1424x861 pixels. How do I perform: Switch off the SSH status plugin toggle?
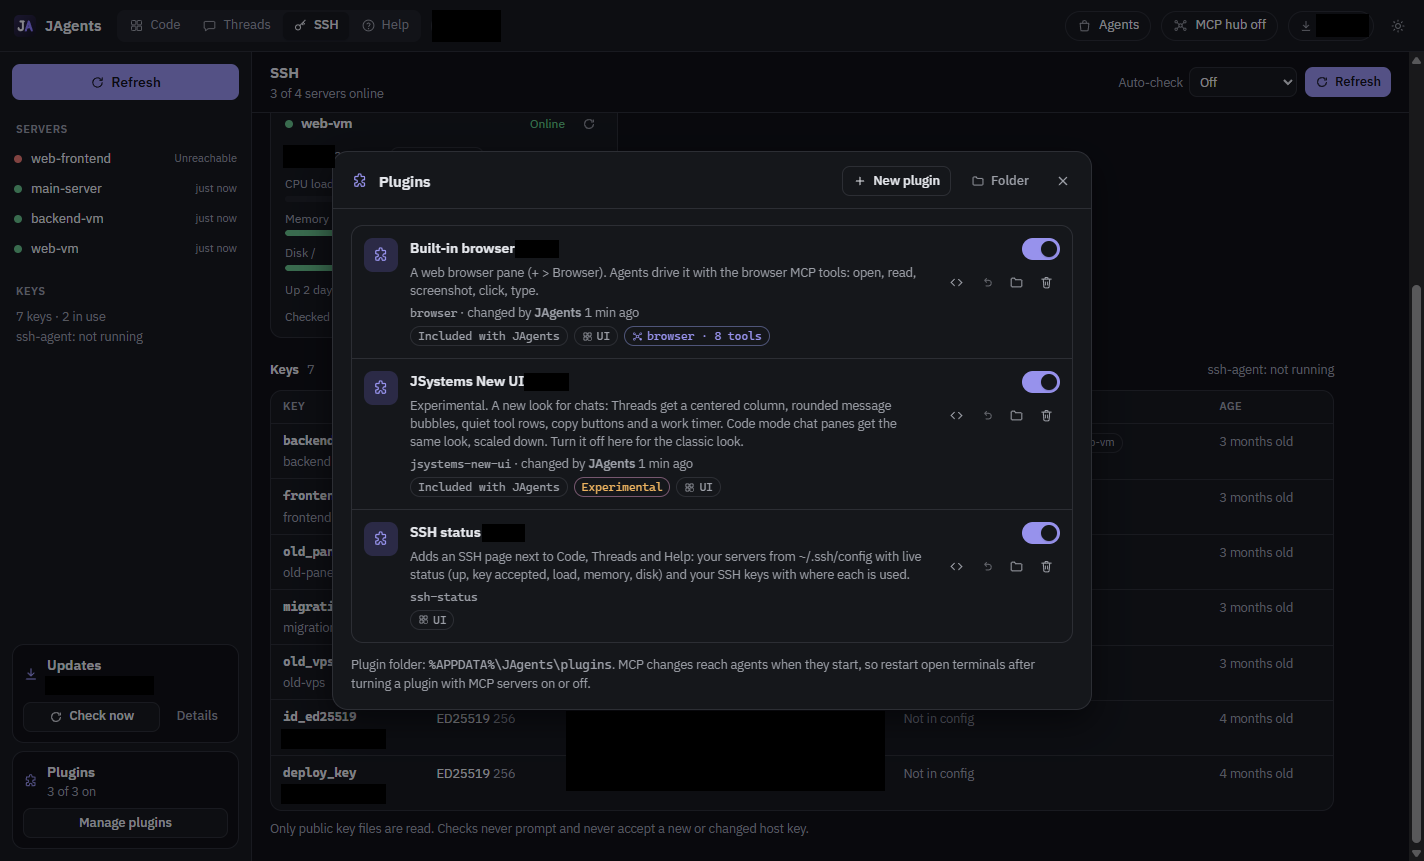(1040, 533)
